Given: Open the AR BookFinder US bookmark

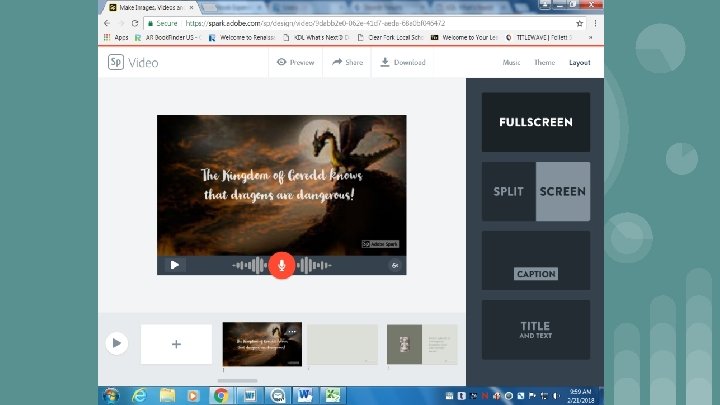Looking at the screenshot, I should tap(168, 37).
